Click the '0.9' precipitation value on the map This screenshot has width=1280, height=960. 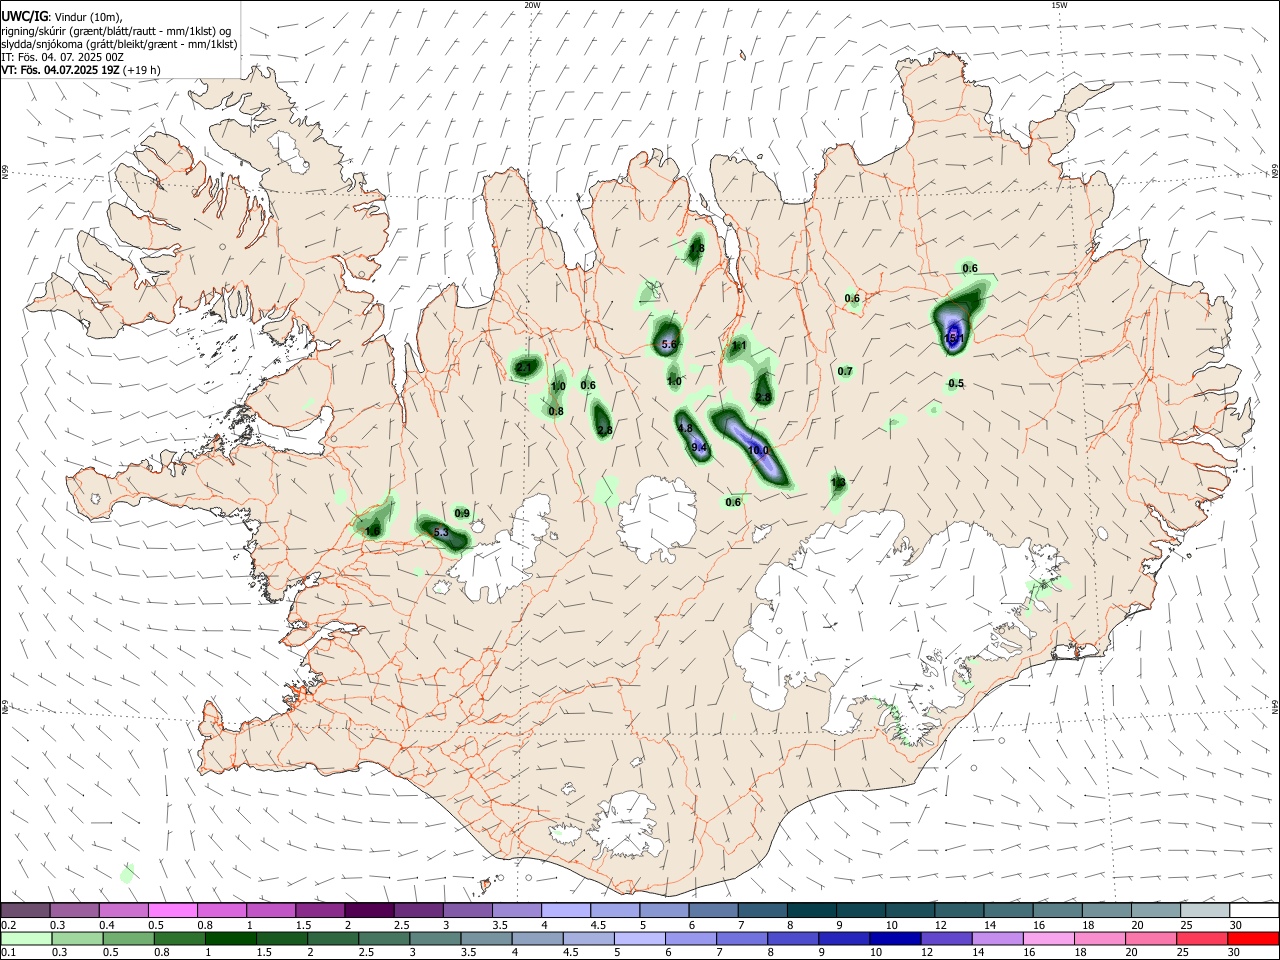(x=462, y=513)
